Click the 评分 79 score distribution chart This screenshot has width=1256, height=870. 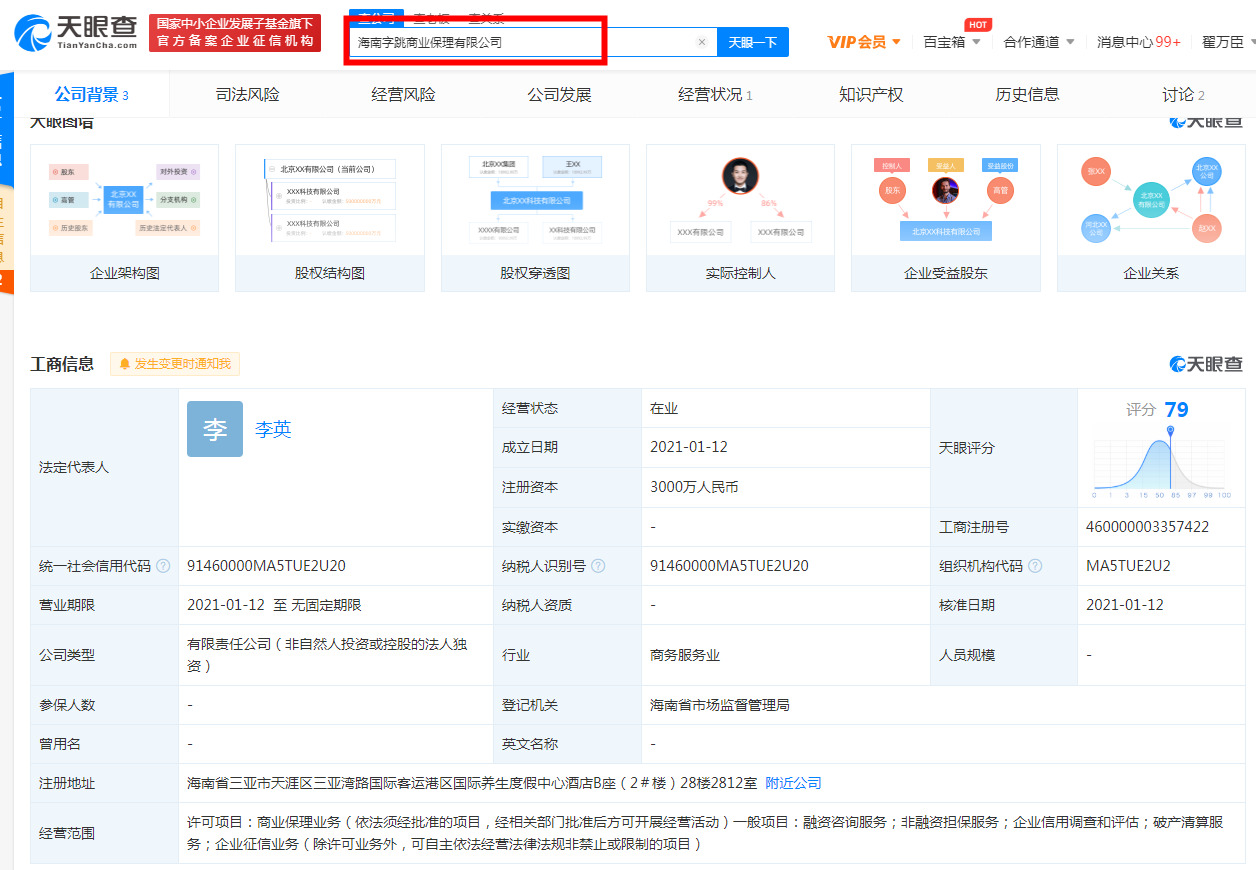point(1162,464)
